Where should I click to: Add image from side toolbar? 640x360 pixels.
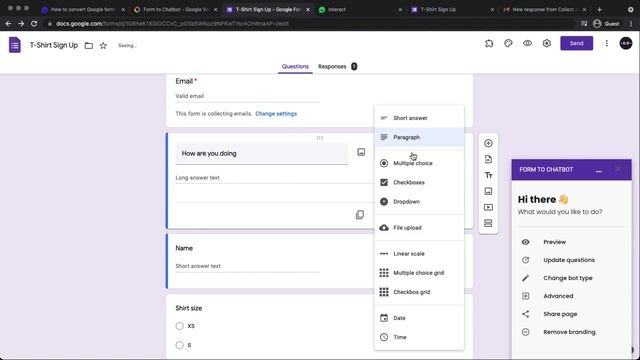(x=488, y=191)
